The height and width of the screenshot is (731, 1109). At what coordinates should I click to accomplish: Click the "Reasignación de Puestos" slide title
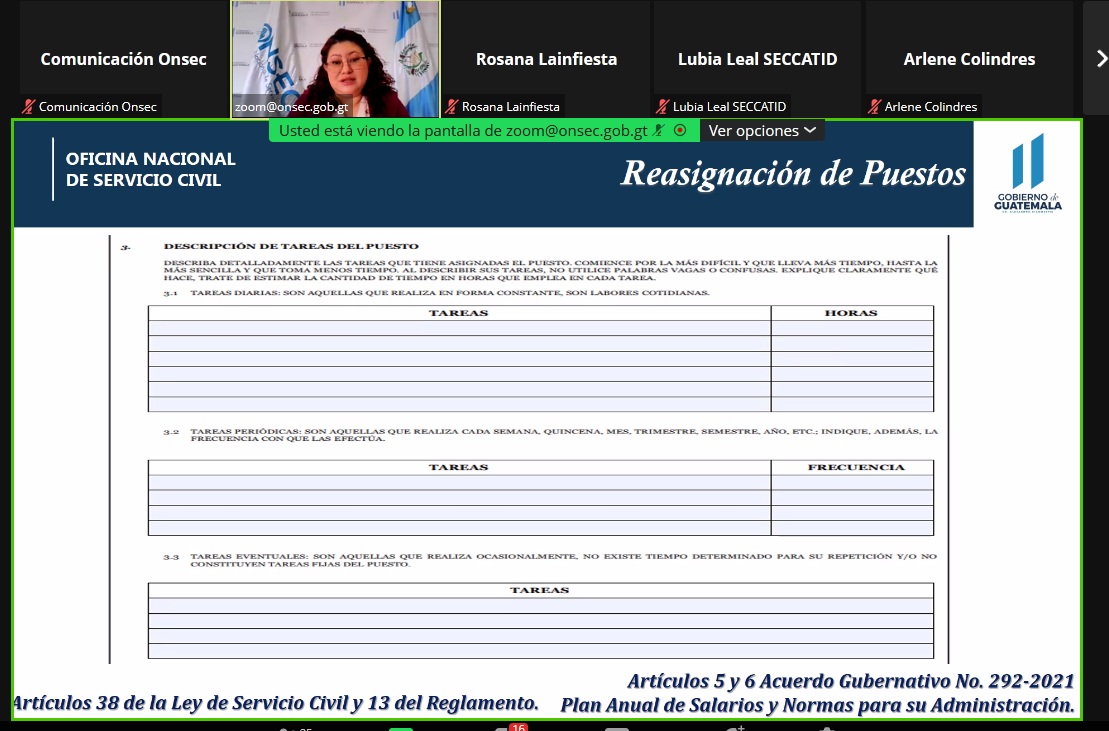click(793, 174)
